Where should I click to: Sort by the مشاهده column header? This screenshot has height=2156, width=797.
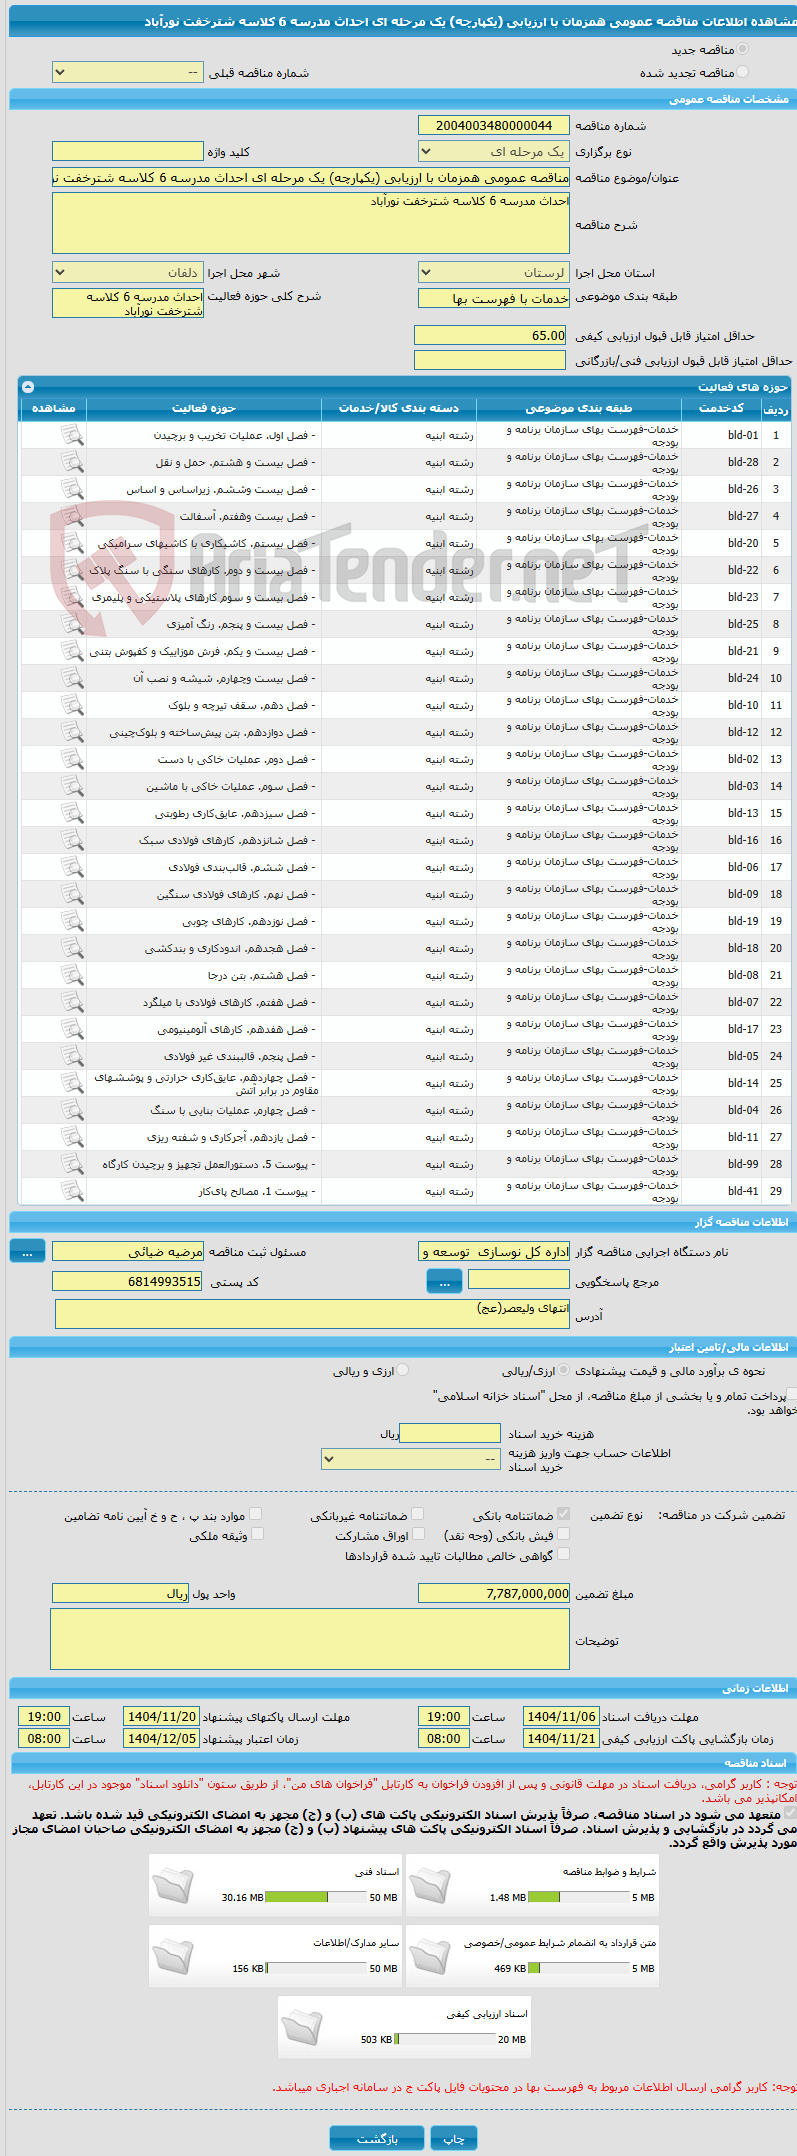pos(53,408)
